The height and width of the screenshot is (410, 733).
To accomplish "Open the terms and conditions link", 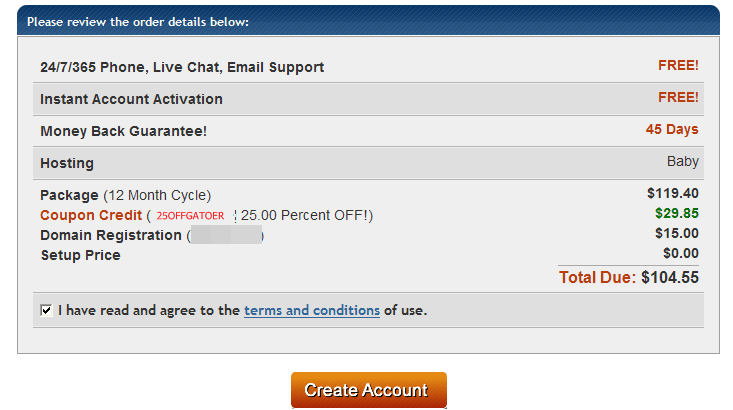I will [x=311, y=310].
